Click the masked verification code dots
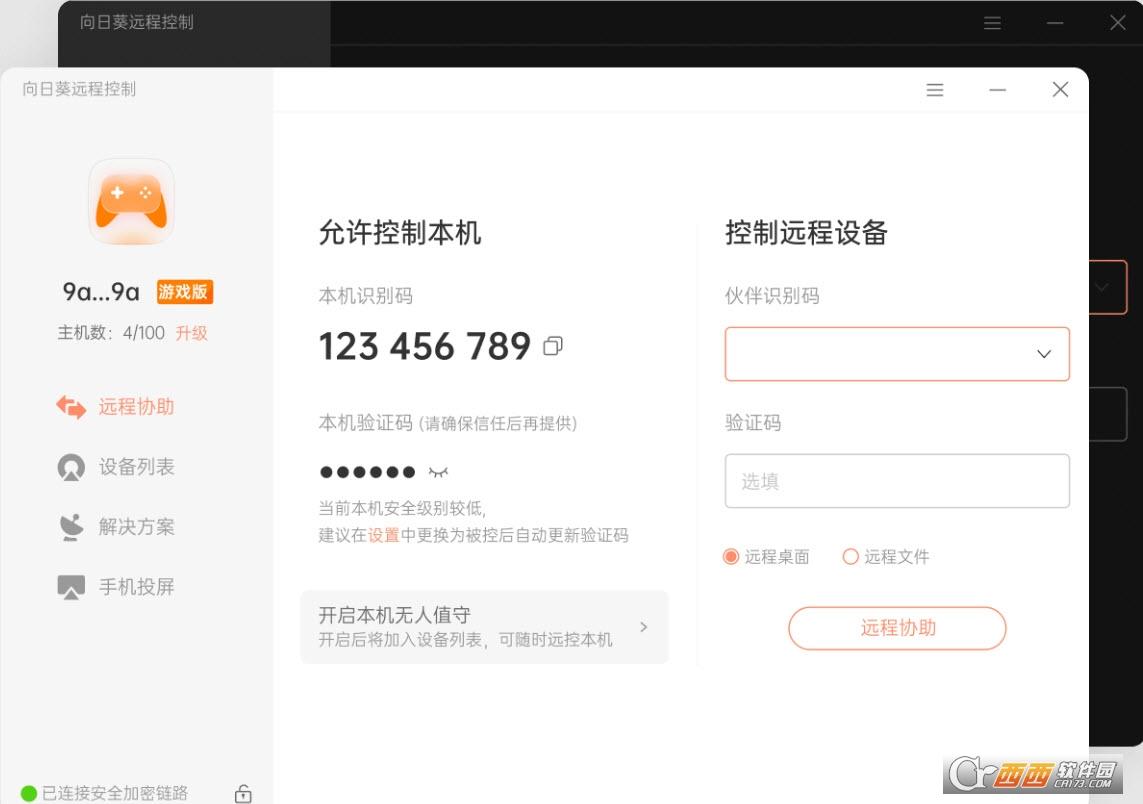1143x804 pixels. [367, 472]
